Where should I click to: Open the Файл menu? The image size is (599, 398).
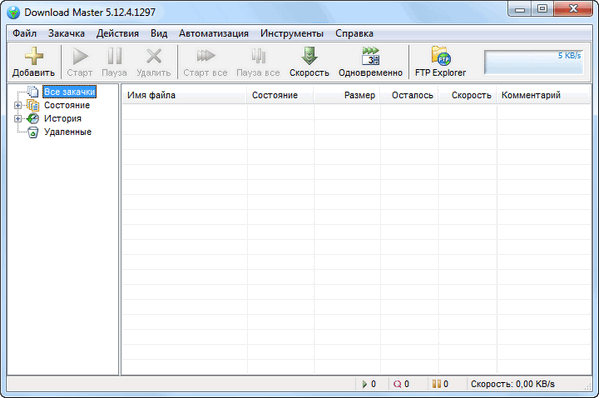click(24, 34)
